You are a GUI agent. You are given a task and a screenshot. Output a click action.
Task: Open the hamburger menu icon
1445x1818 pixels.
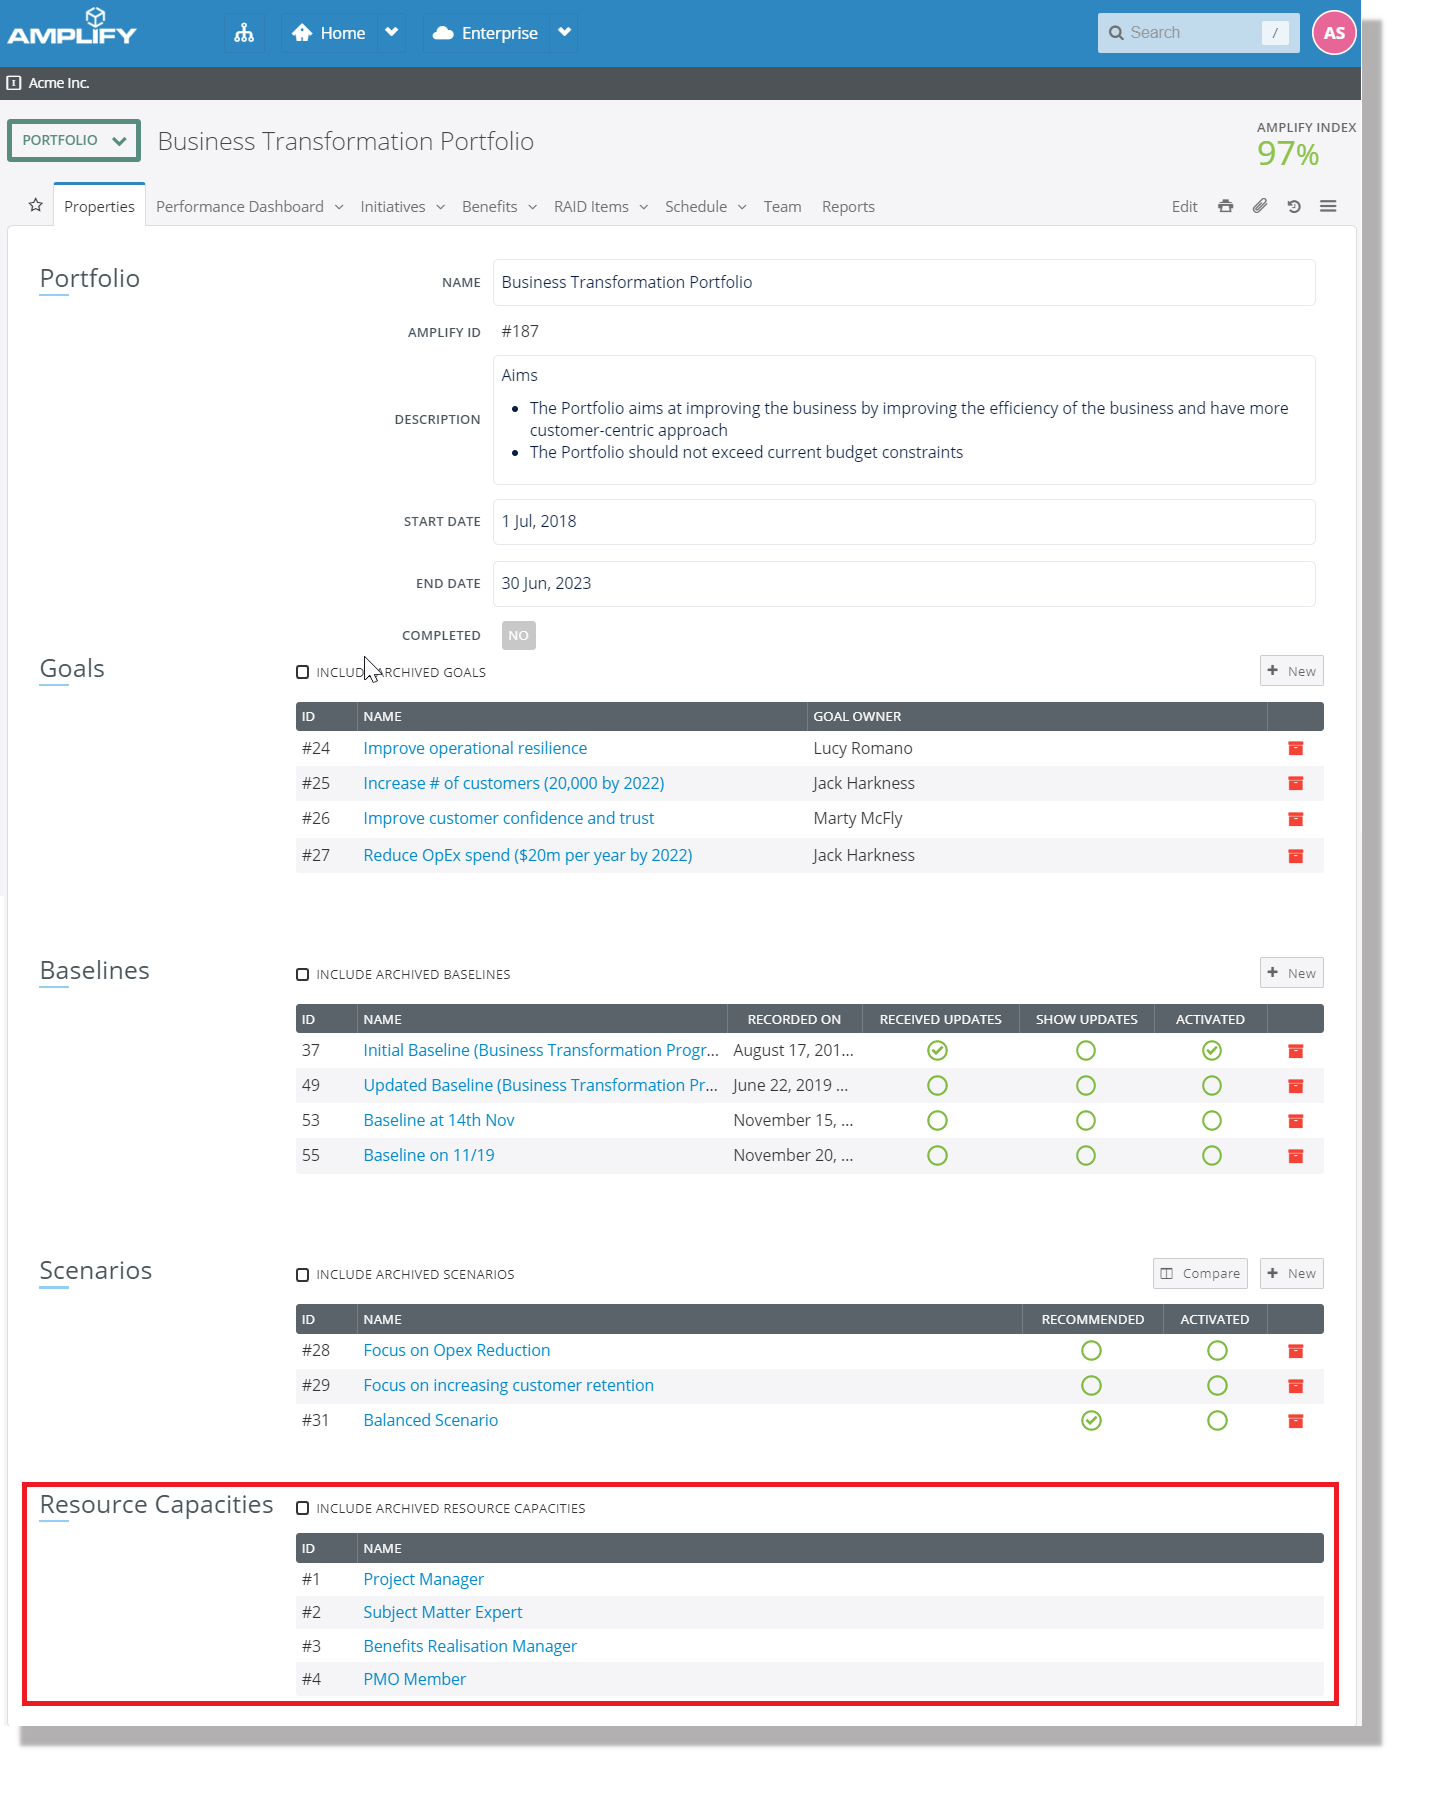coord(1328,206)
